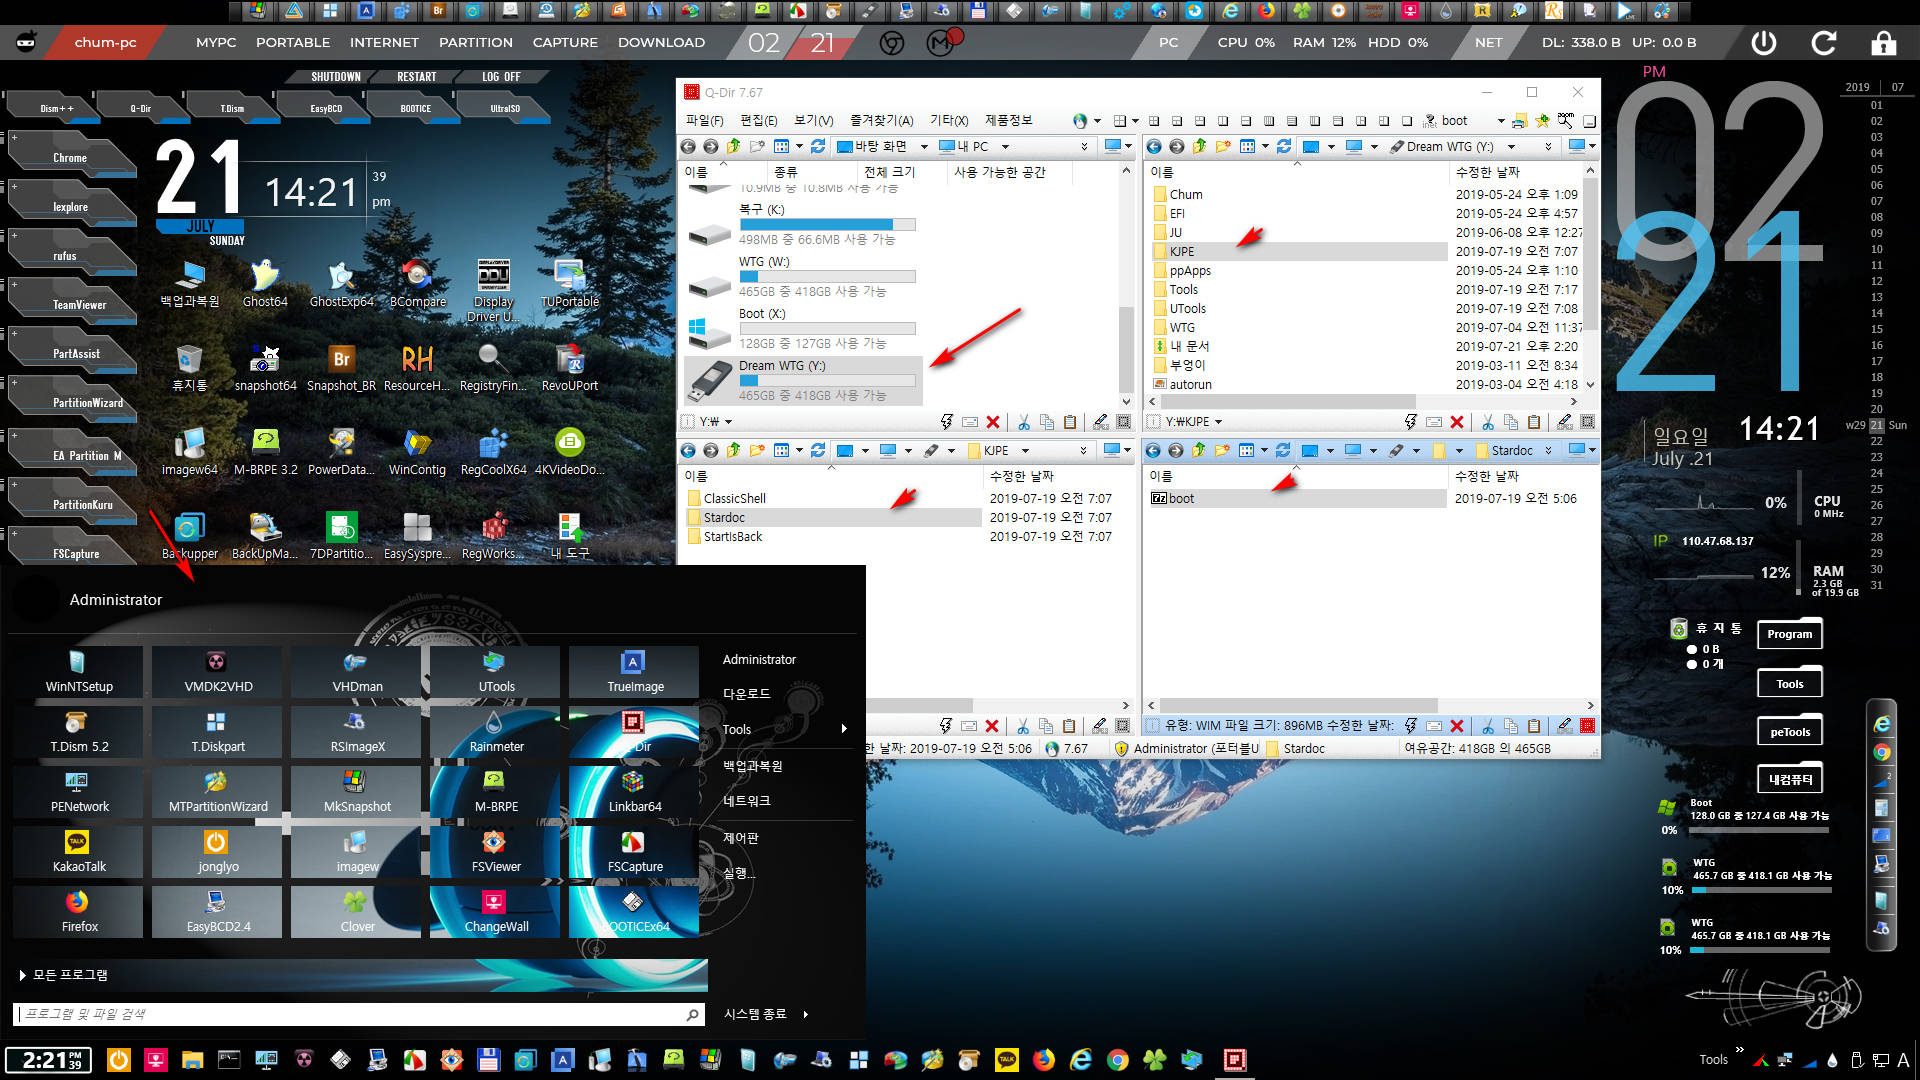The height and width of the screenshot is (1080, 1920).
Task: Open BCompare desktop icon
Action: pyautogui.click(x=418, y=284)
